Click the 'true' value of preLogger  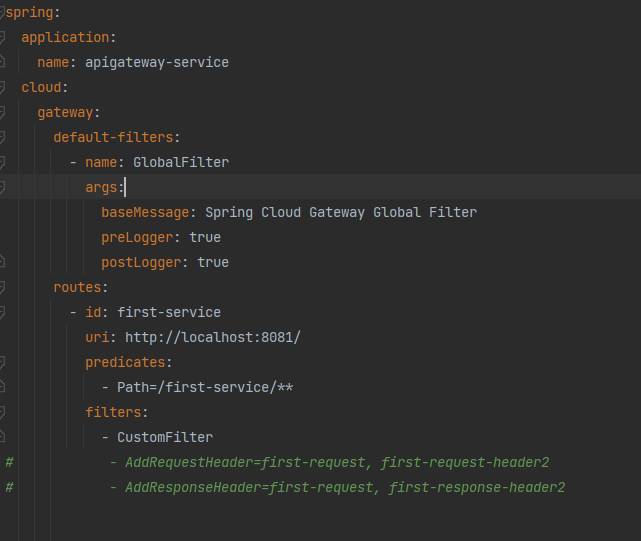tap(205, 238)
